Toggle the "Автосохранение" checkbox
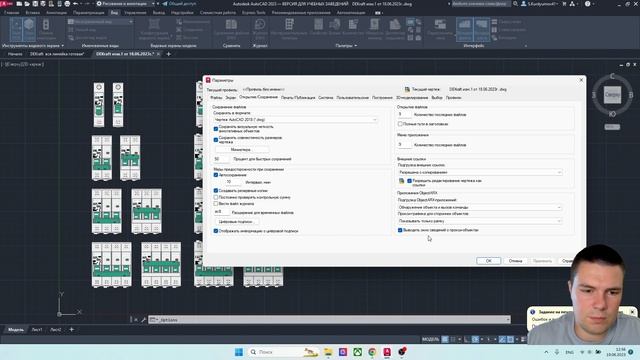This screenshot has width=640, height=360. [216, 175]
